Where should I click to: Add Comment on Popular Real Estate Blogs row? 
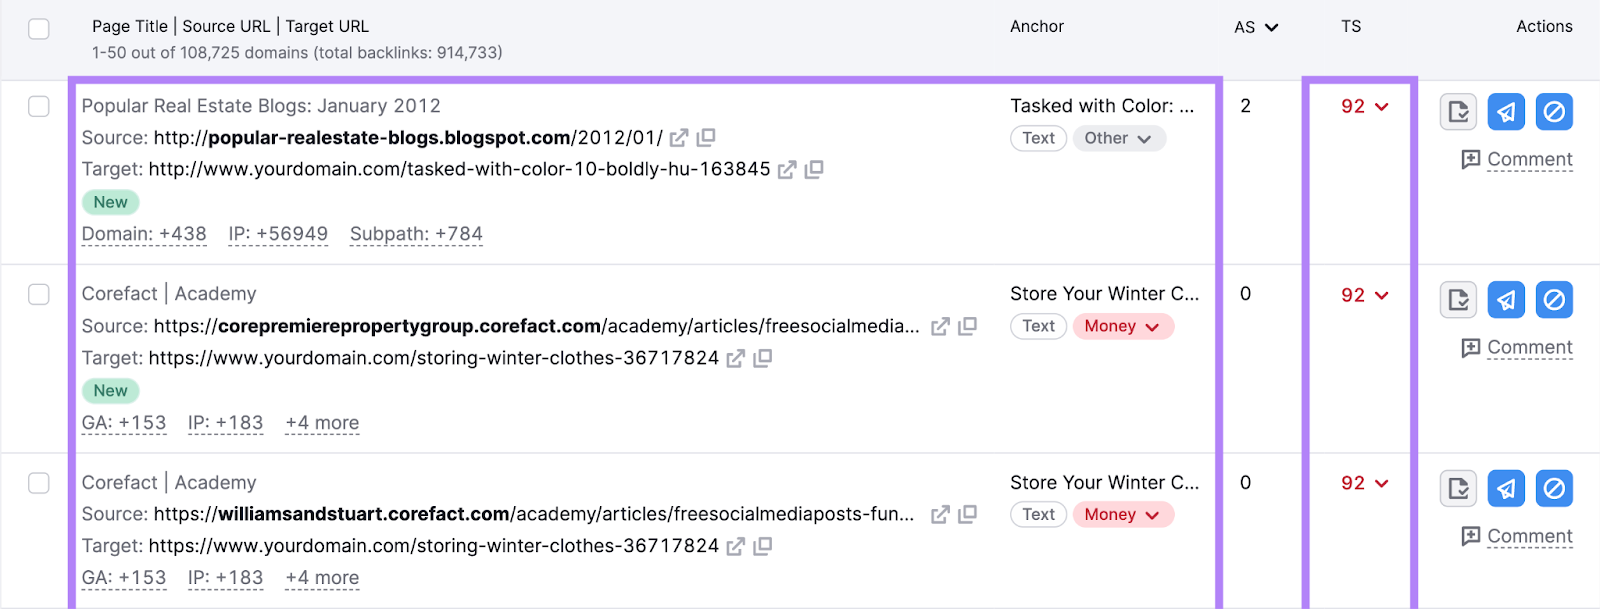pos(1517,159)
